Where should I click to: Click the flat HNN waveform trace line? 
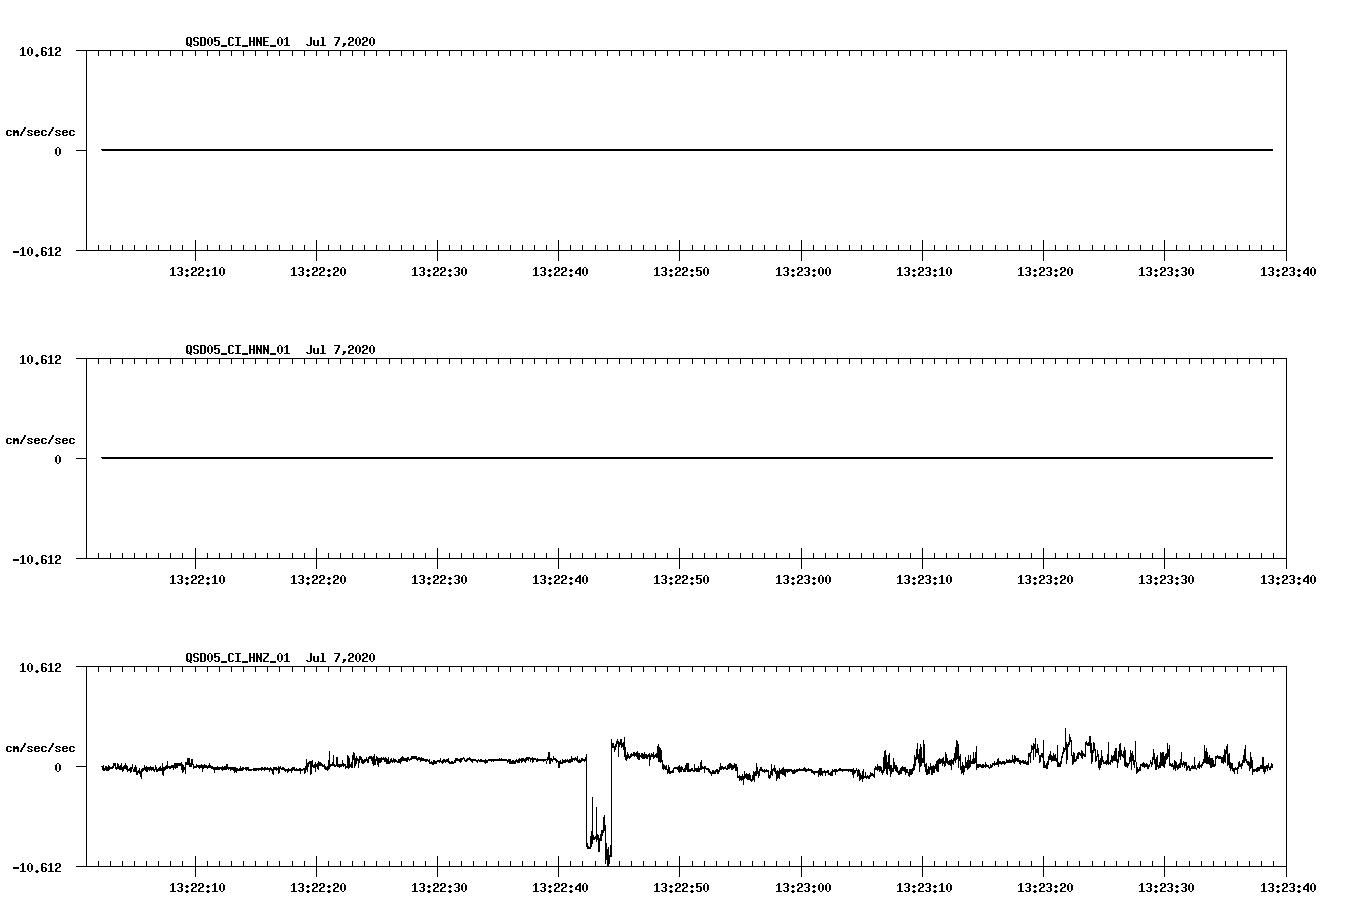pyautogui.click(x=687, y=458)
